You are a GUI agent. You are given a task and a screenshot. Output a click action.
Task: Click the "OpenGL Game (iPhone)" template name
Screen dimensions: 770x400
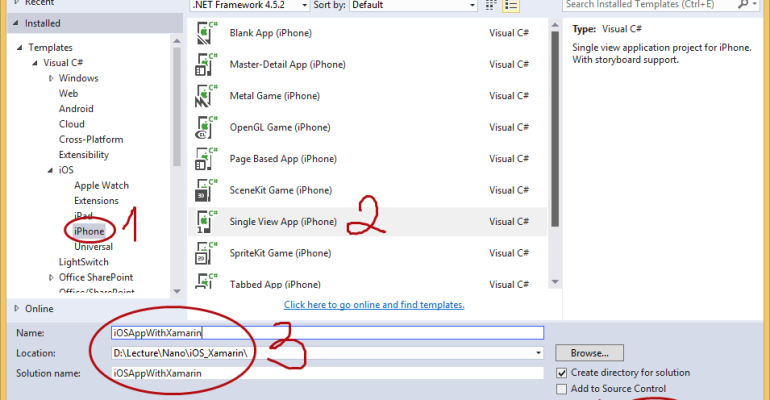coord(280,127)
